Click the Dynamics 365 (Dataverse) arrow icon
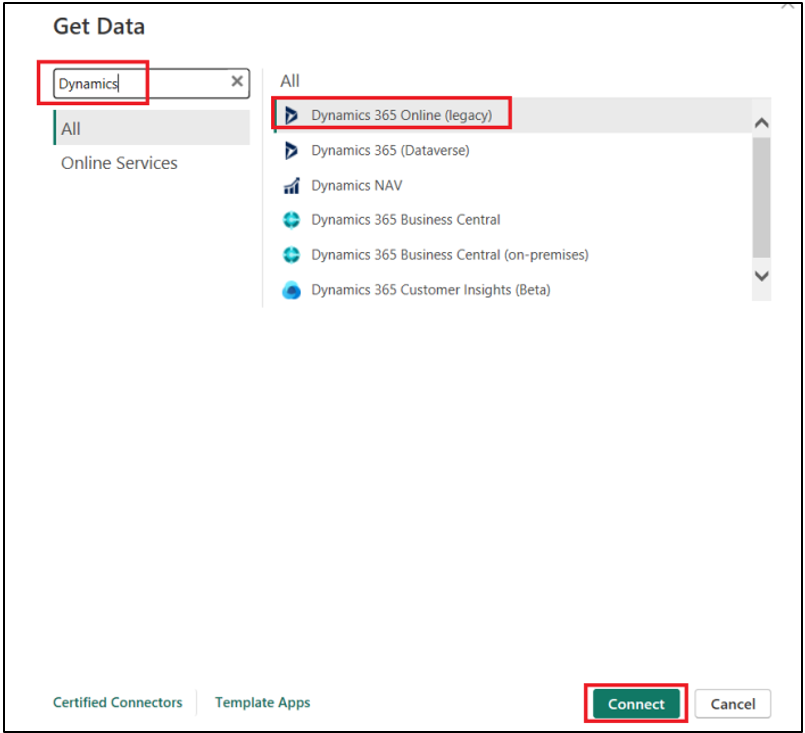The image size is (805, 733). [292, 151]
